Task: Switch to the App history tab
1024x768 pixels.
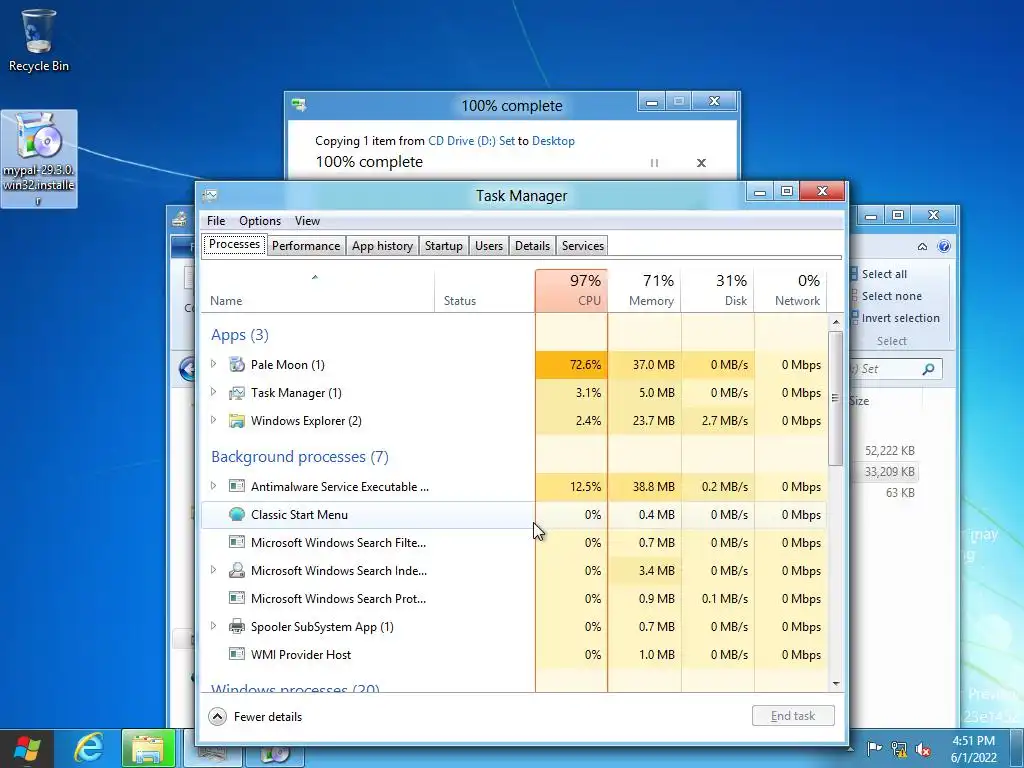Action: point(382,246)
